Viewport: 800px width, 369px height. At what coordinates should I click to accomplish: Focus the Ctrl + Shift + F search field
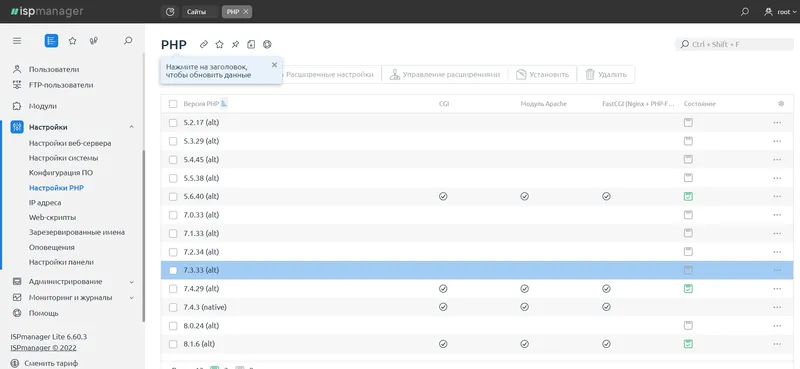pyautogui.click(x=734, y=44)
